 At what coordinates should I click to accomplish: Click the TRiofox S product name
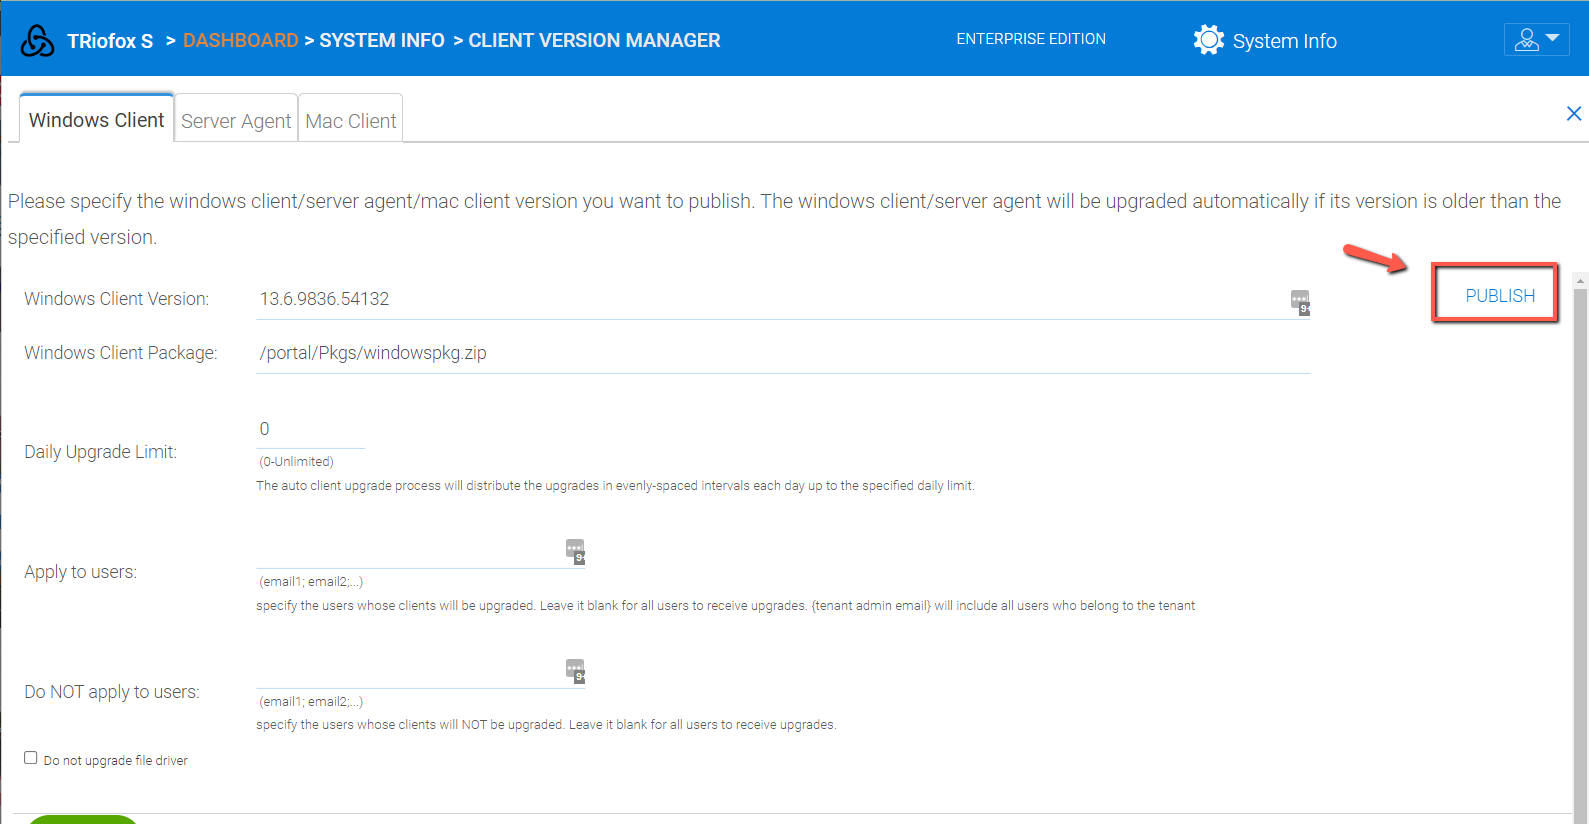(110, 41)
